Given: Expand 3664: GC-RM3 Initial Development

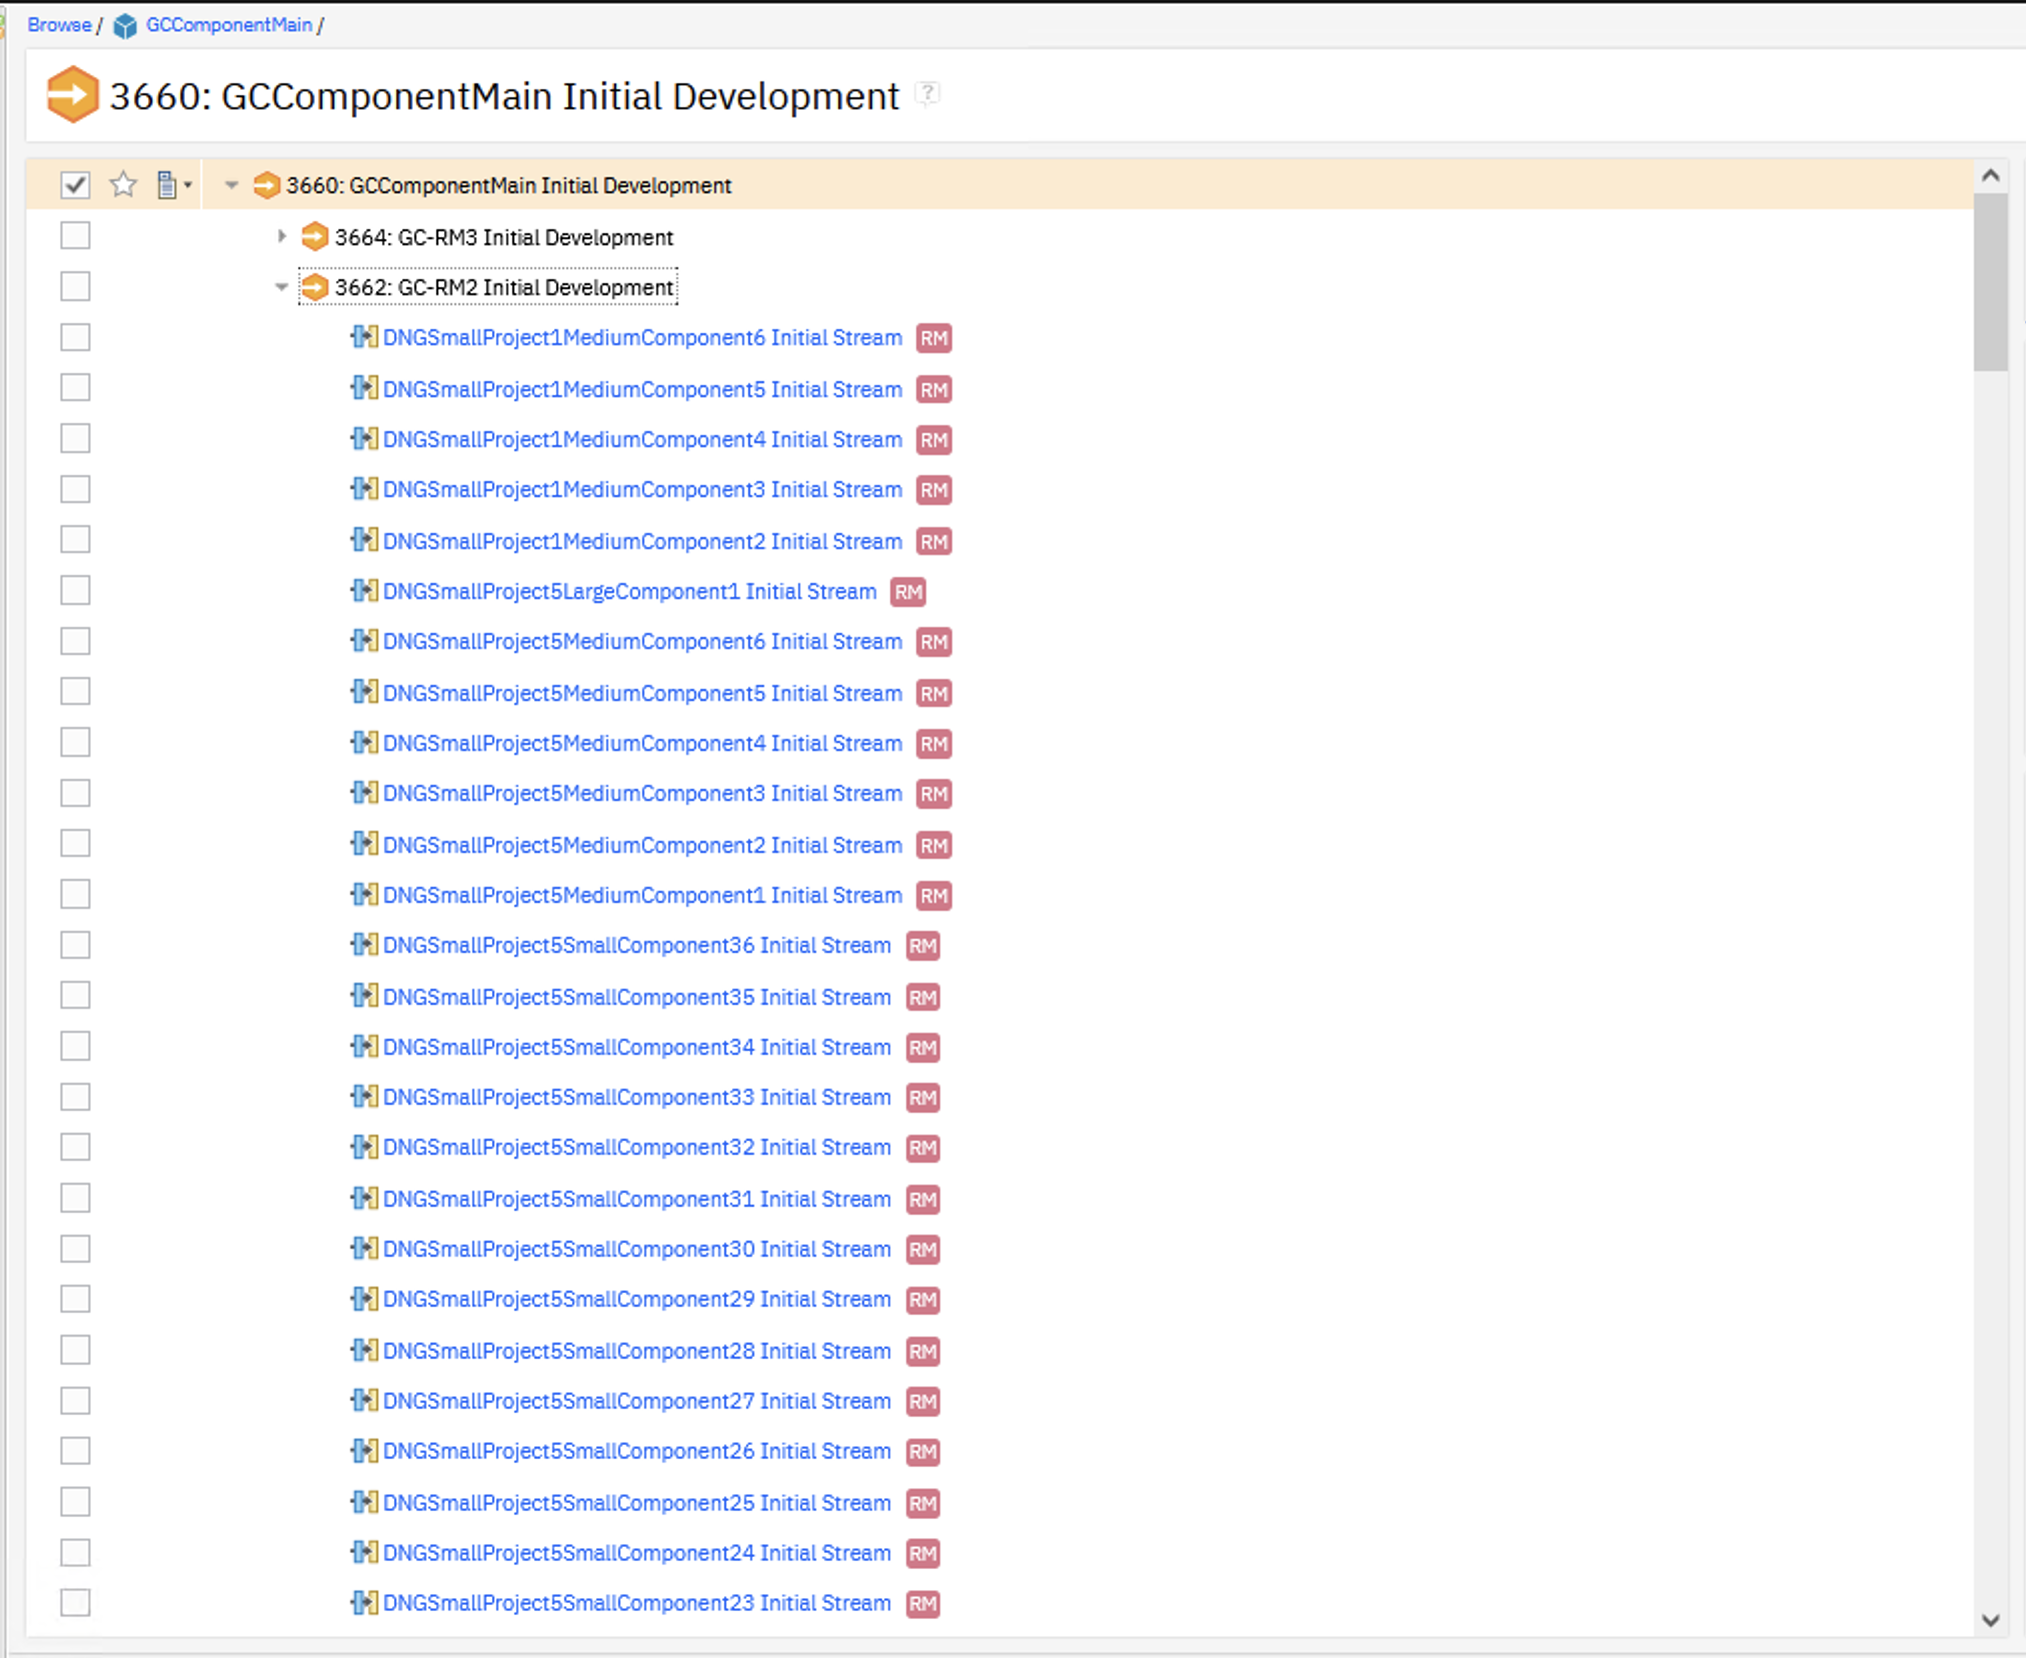Looking at the screenshot, I should 281,237.
